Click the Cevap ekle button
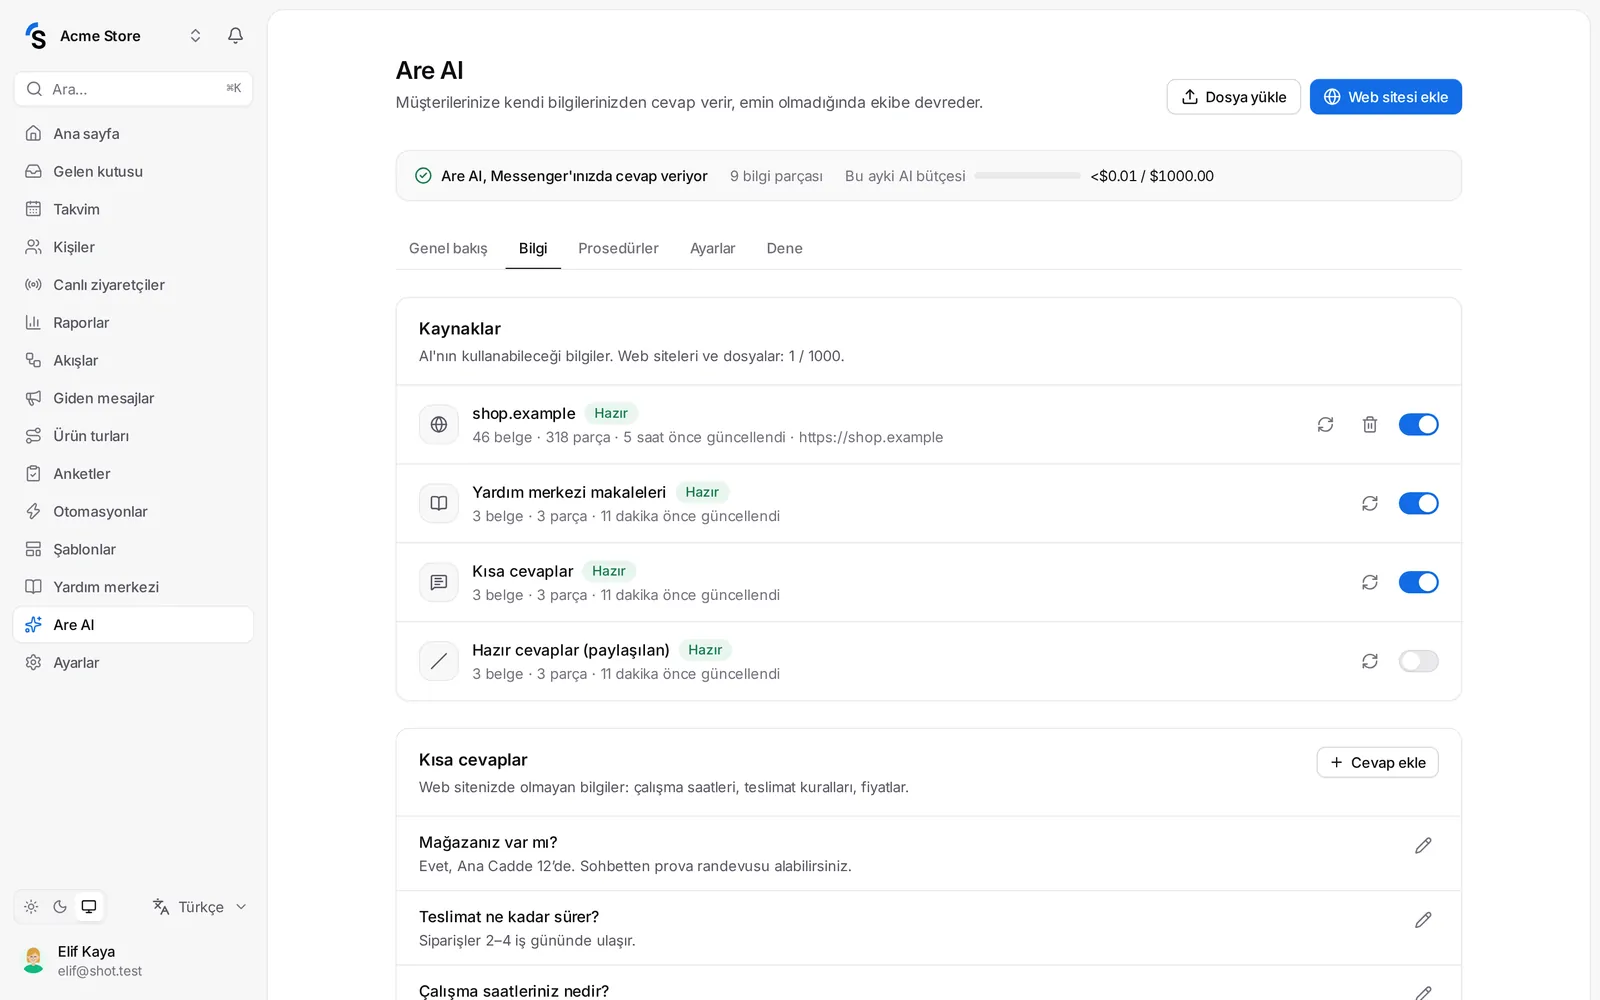1600x1000 pixels. [x=1377, y=762]
